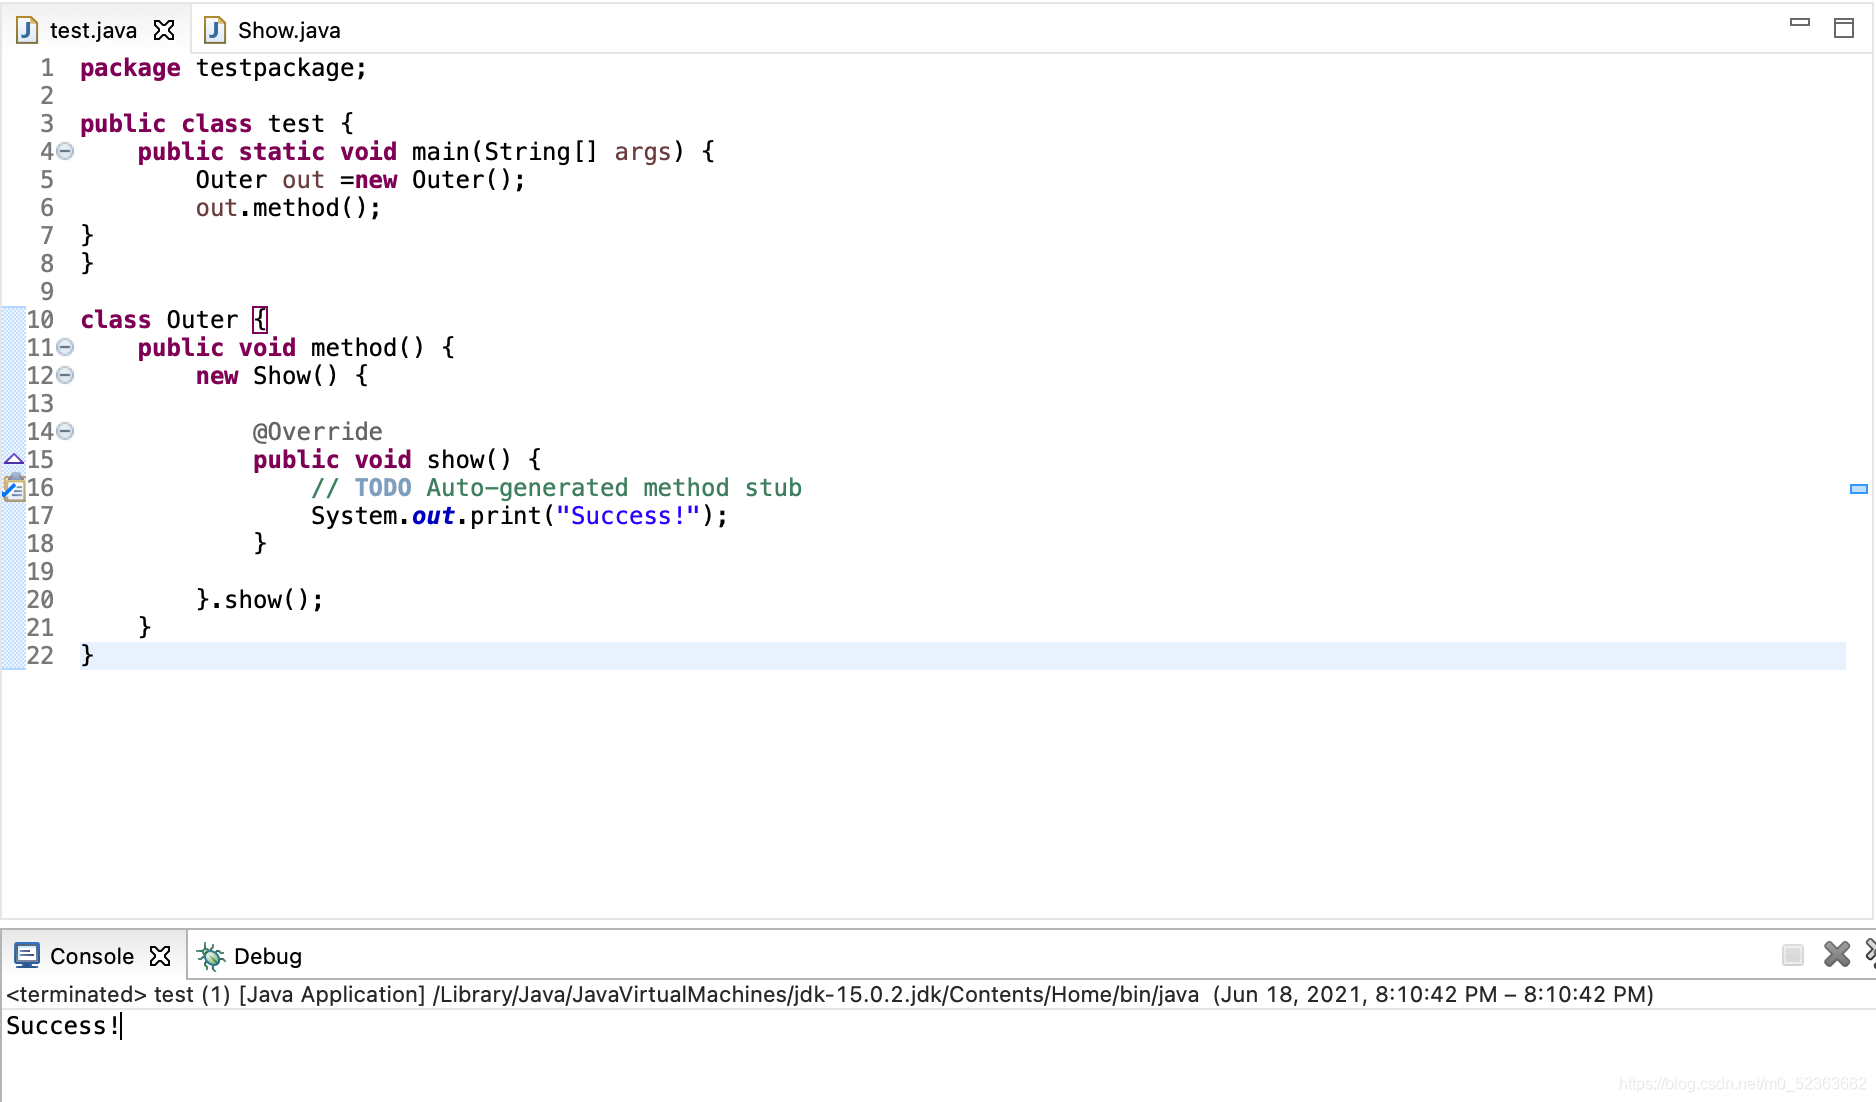Click 'Outer()' constructor call on line 5

pos(461,180)
